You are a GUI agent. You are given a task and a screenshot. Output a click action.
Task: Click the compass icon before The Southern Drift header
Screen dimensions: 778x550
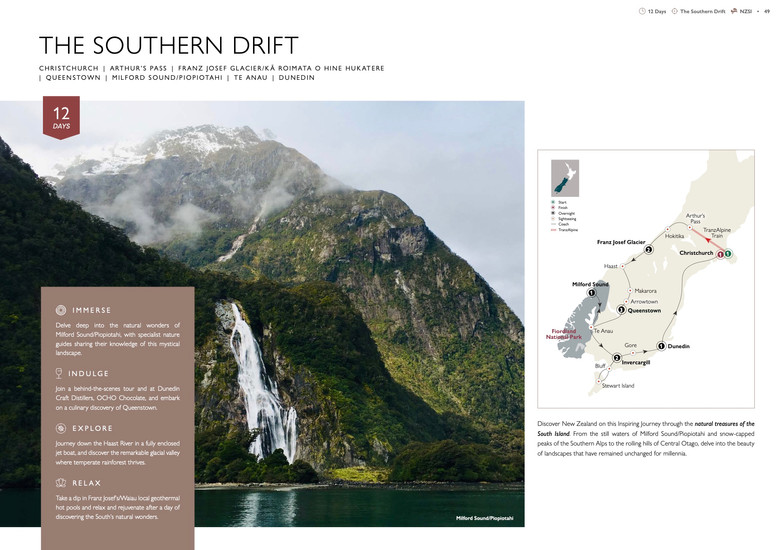pyautogui.click(x=674, y=11)
